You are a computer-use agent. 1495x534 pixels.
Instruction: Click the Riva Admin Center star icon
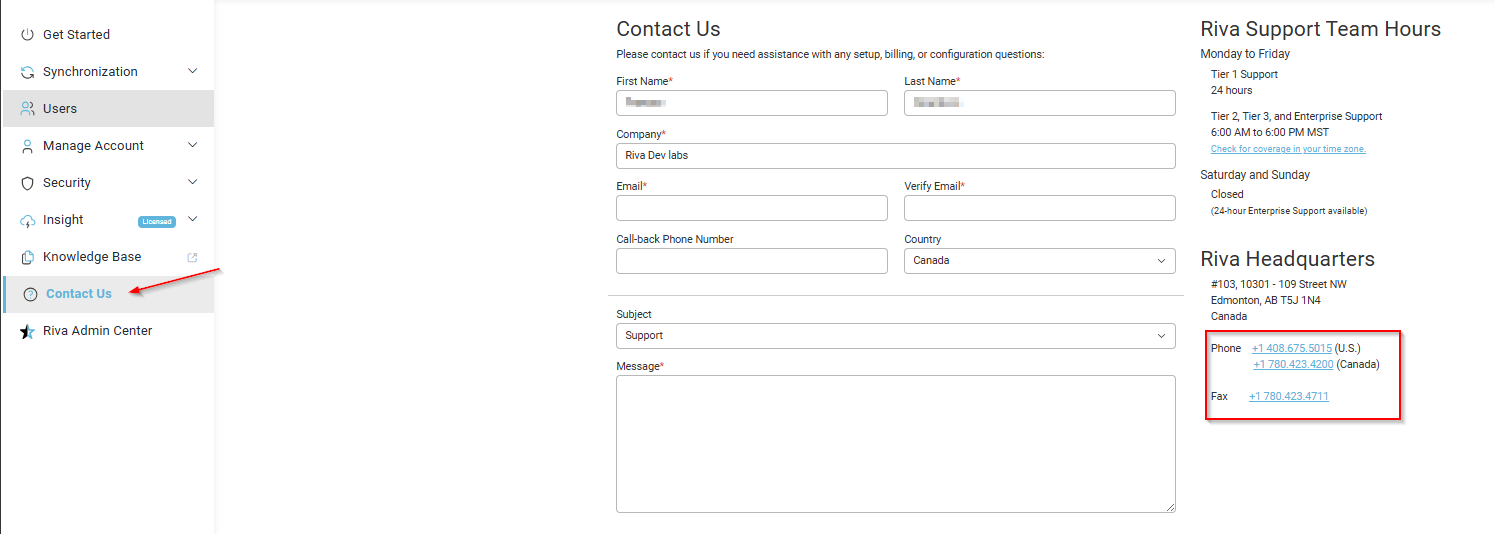[28, 331]
